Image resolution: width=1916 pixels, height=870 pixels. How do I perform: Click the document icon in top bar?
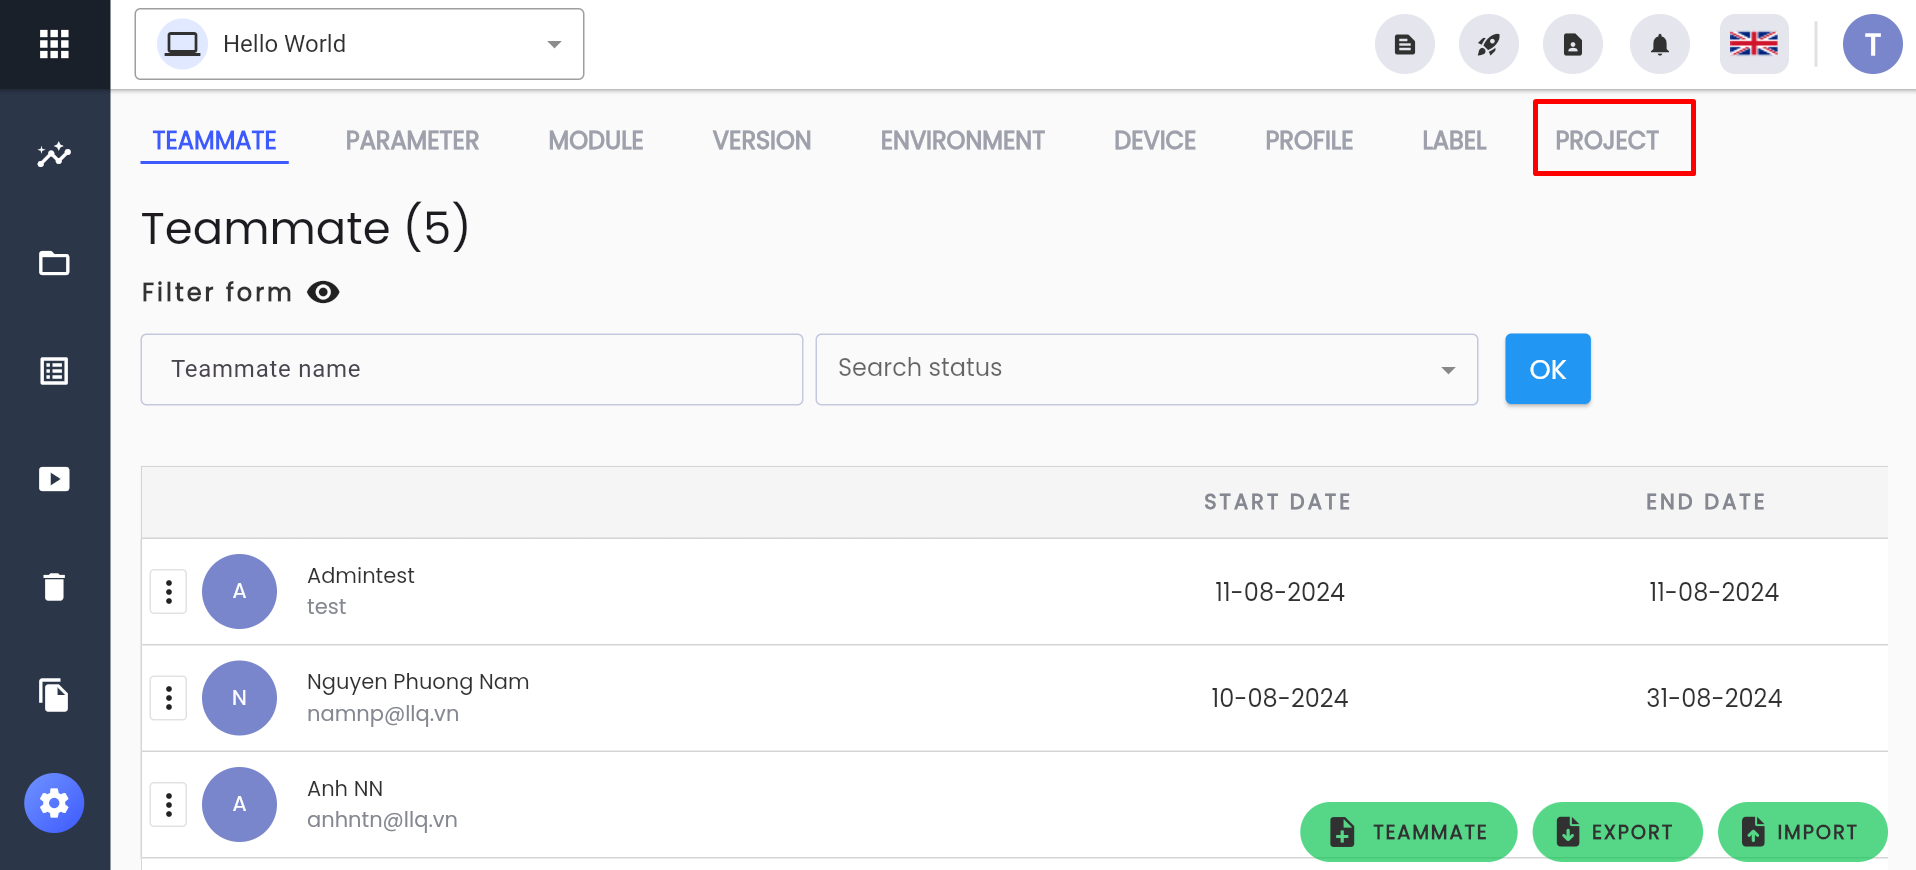pyautogui.click(x=1405, y=44)
